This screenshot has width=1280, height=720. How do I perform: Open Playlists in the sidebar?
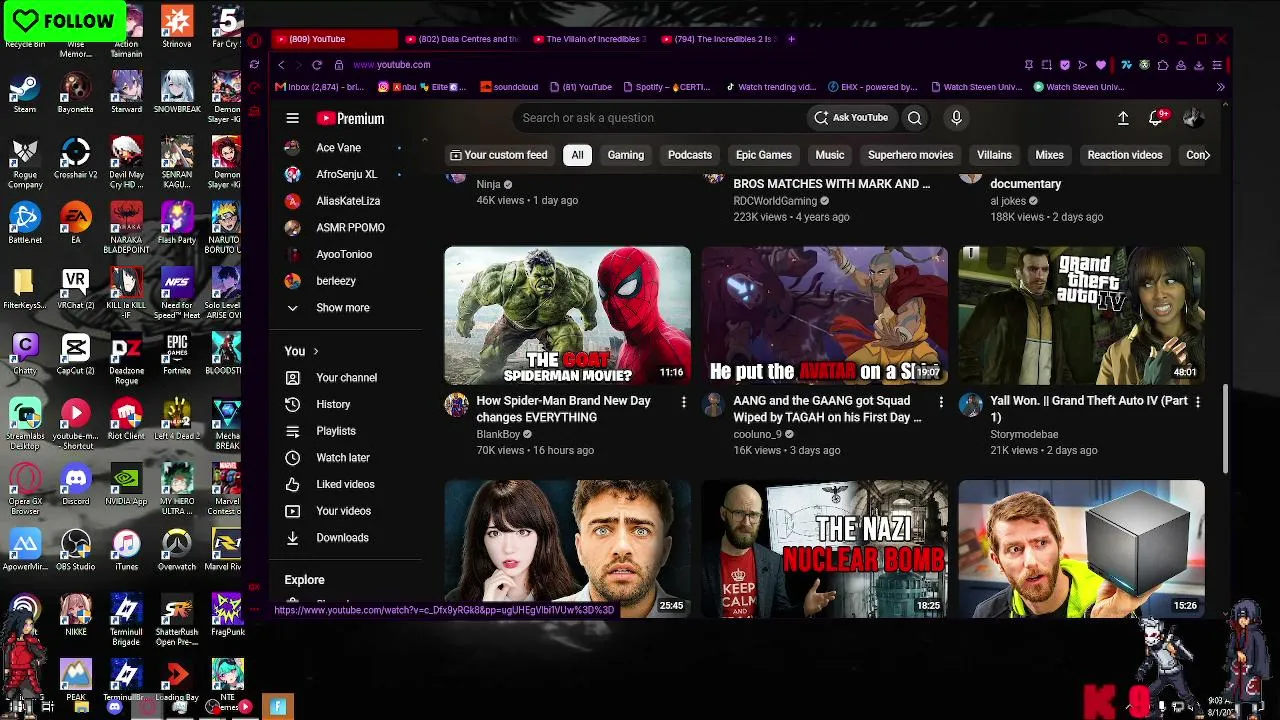click(336, 431)
